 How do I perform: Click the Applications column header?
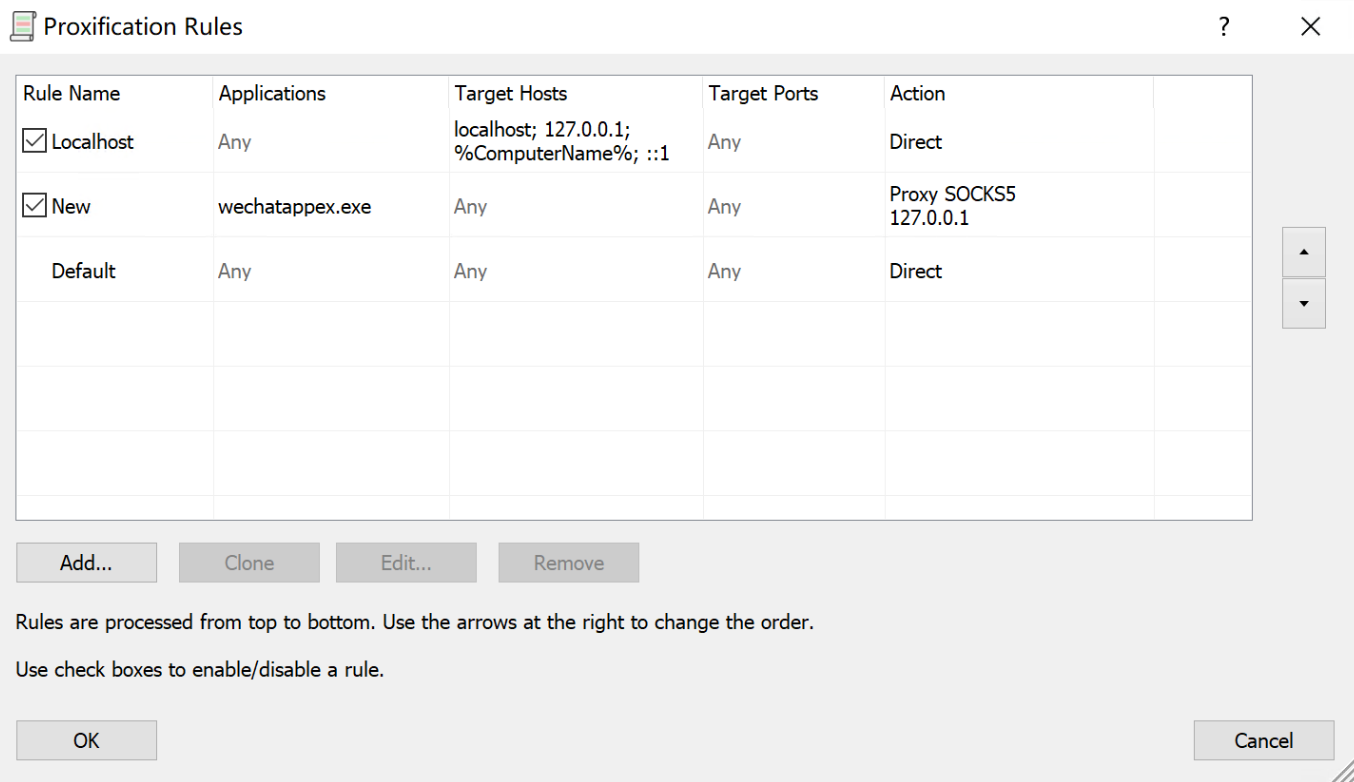272,93
